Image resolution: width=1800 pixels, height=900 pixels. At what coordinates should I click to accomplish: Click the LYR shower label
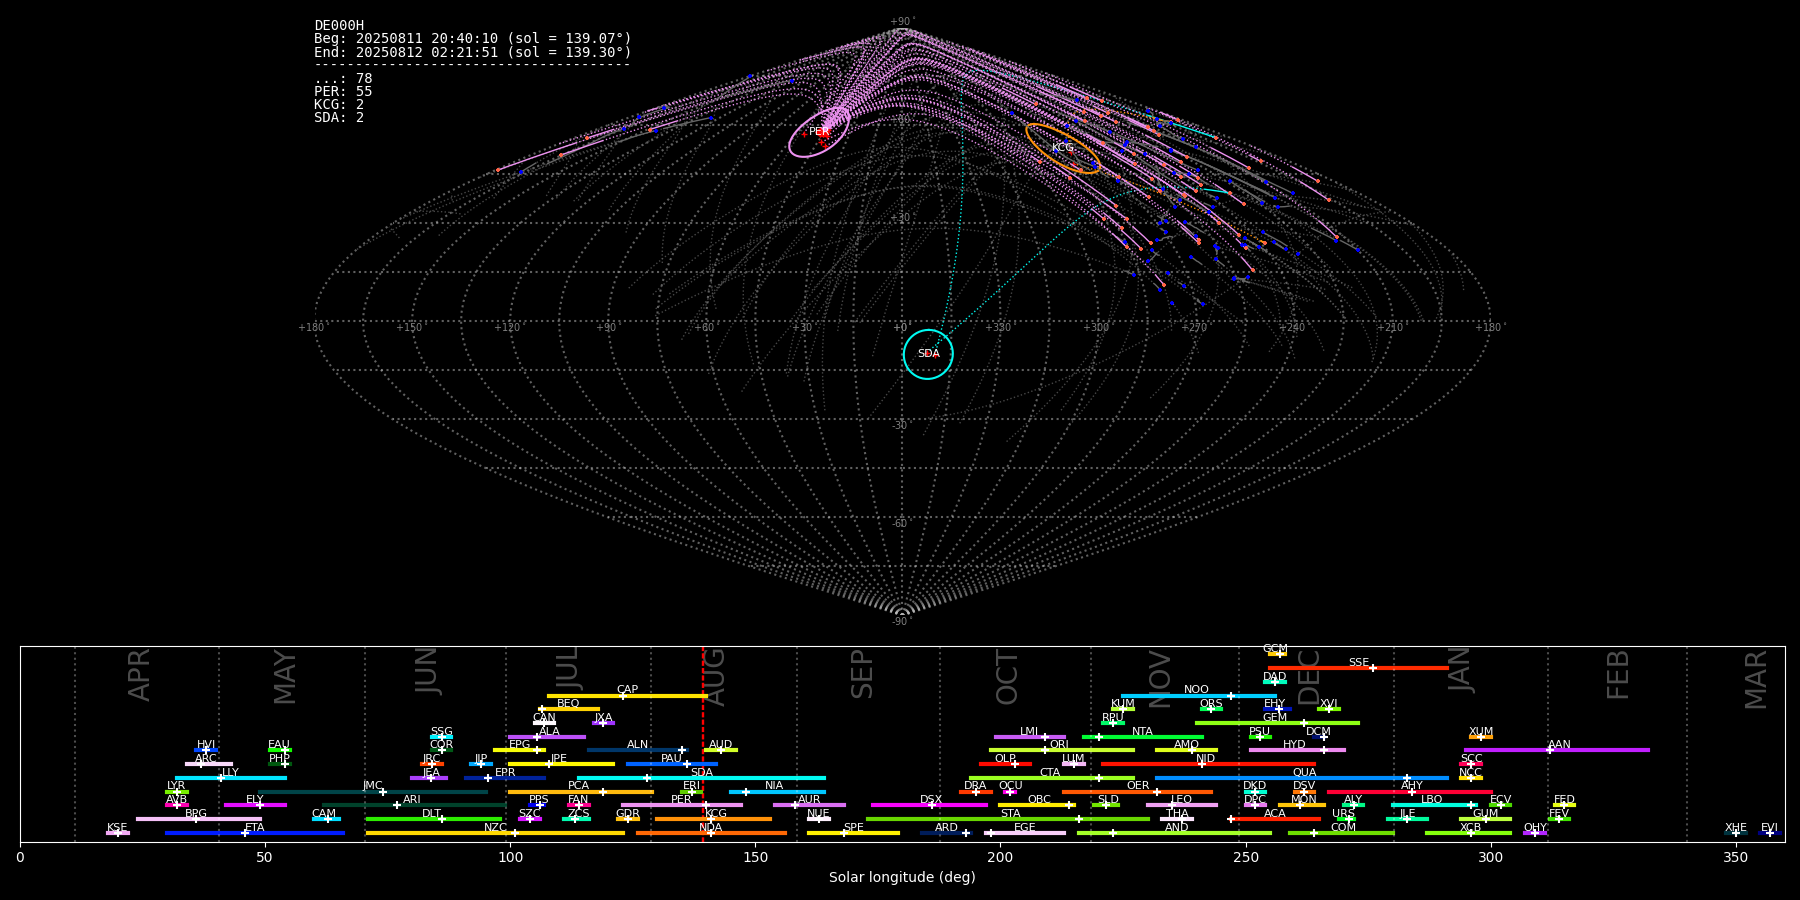point(176,786)
